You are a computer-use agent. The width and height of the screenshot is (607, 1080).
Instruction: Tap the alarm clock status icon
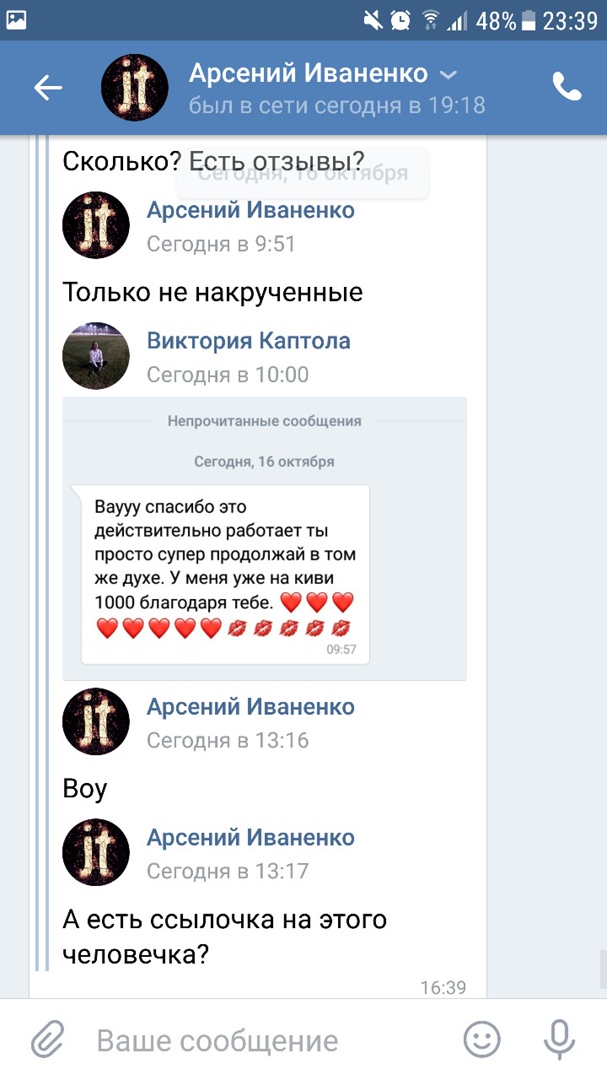[401, 20]
